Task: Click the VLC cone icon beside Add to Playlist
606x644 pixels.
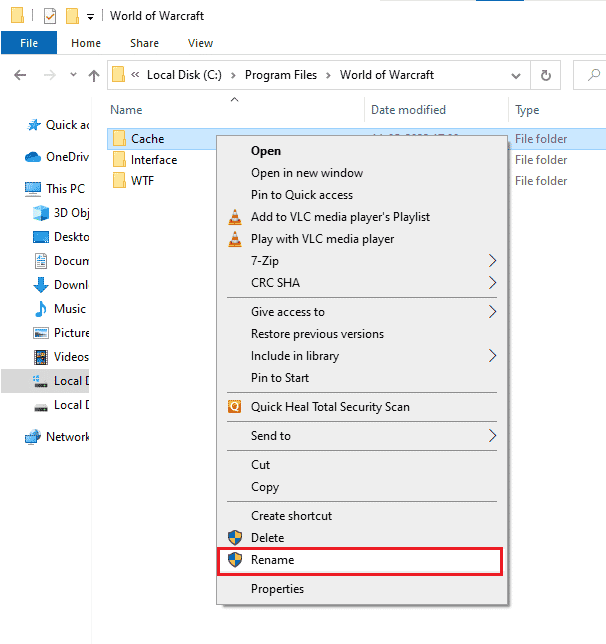Action: tap(235, 217)
